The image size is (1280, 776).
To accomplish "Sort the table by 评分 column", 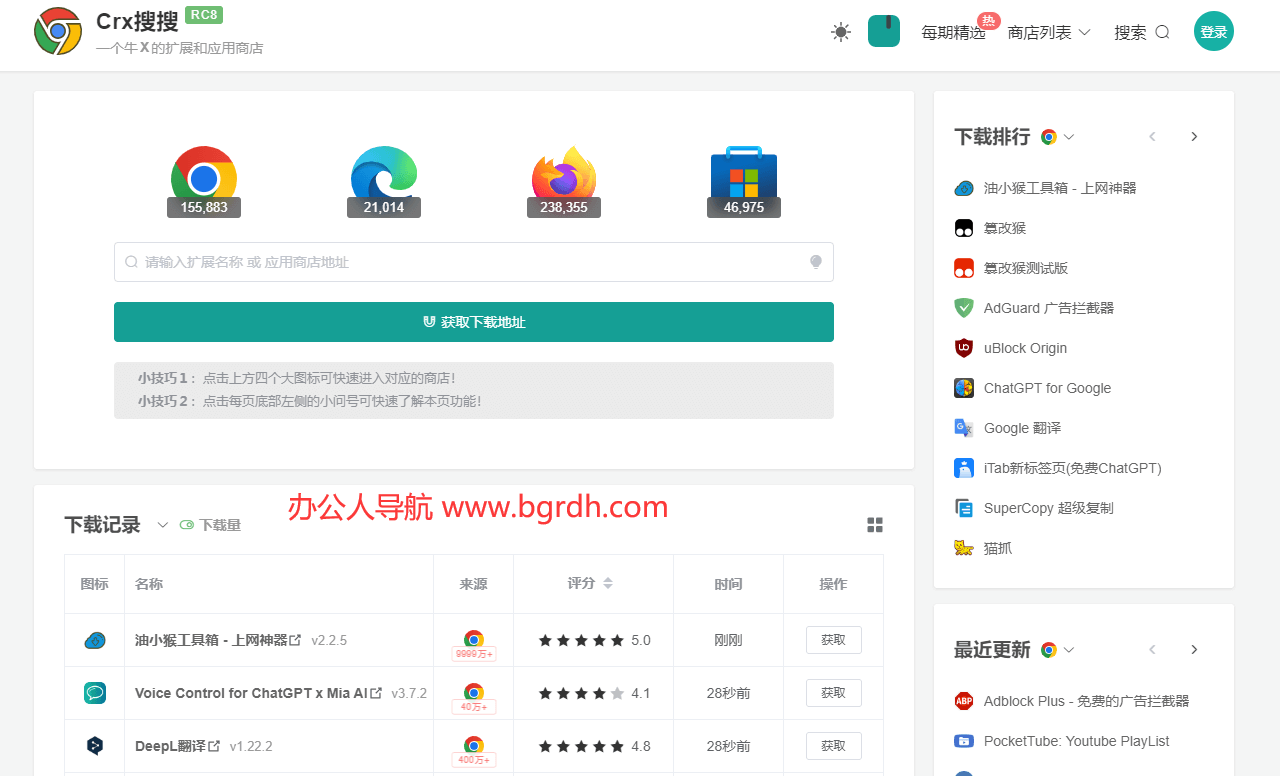I will pyautogui.click(x=608, y=583).
